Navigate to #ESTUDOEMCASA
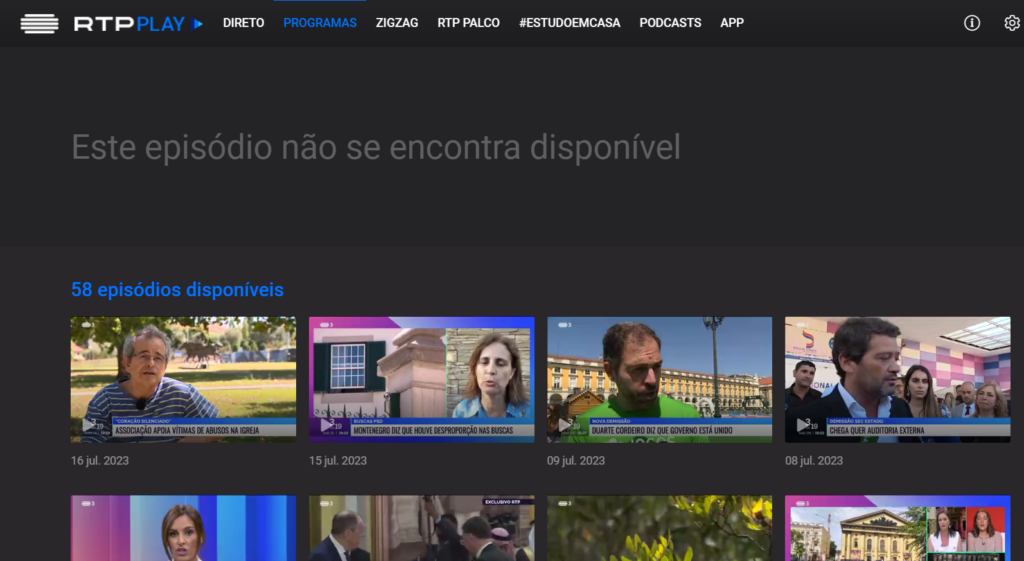The width and height of the screenshot is (1024, 561). pos(569,23)
